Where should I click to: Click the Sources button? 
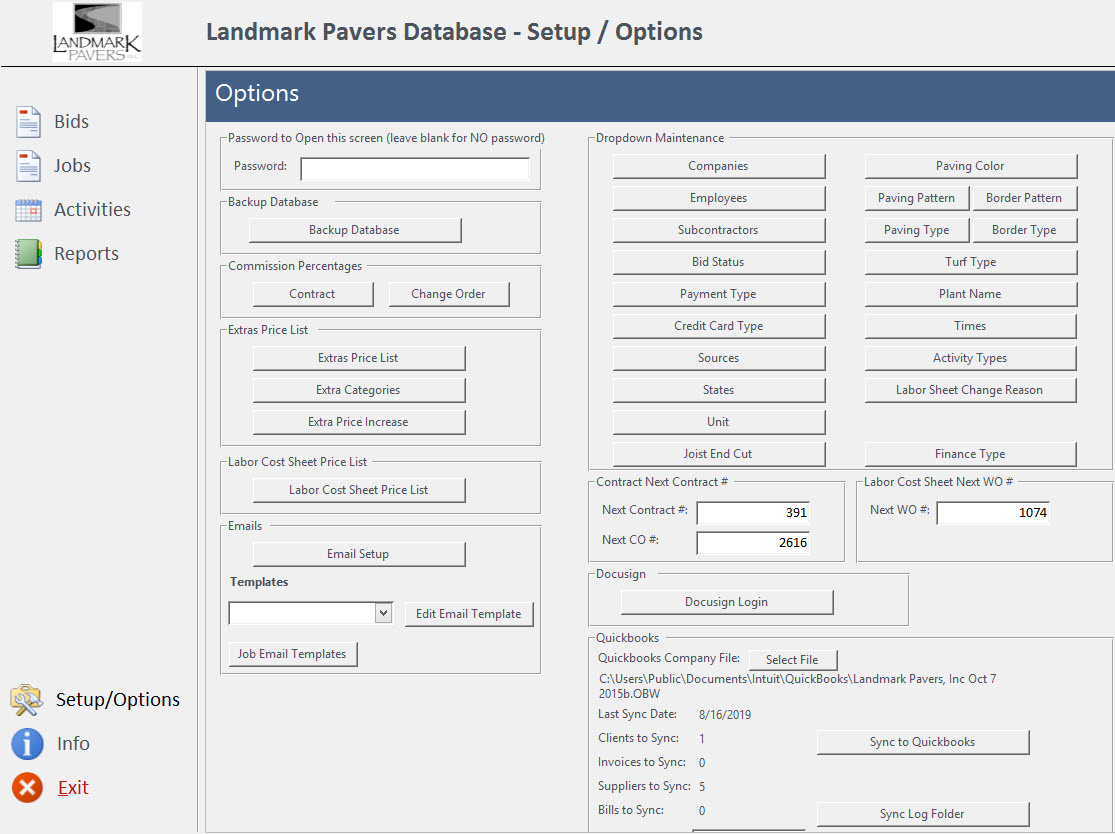coord(719,358)
